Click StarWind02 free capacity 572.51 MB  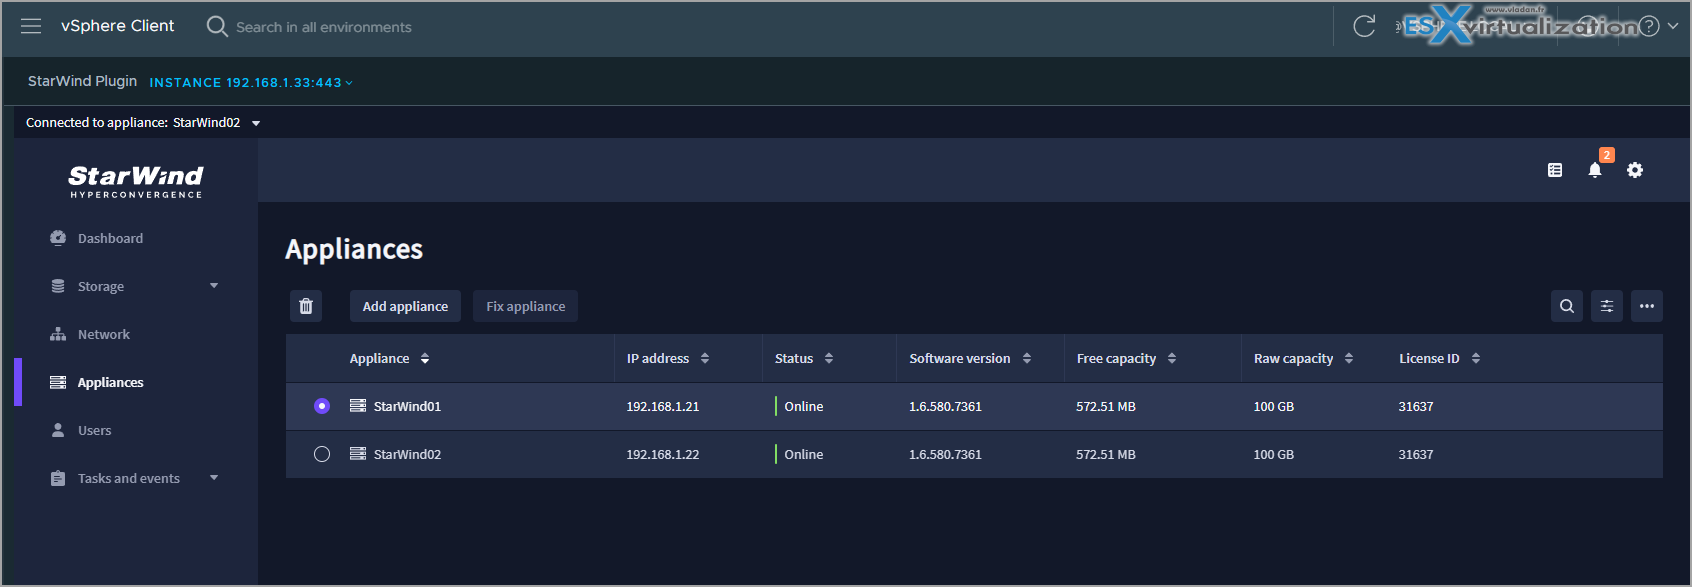point(1106,454)
